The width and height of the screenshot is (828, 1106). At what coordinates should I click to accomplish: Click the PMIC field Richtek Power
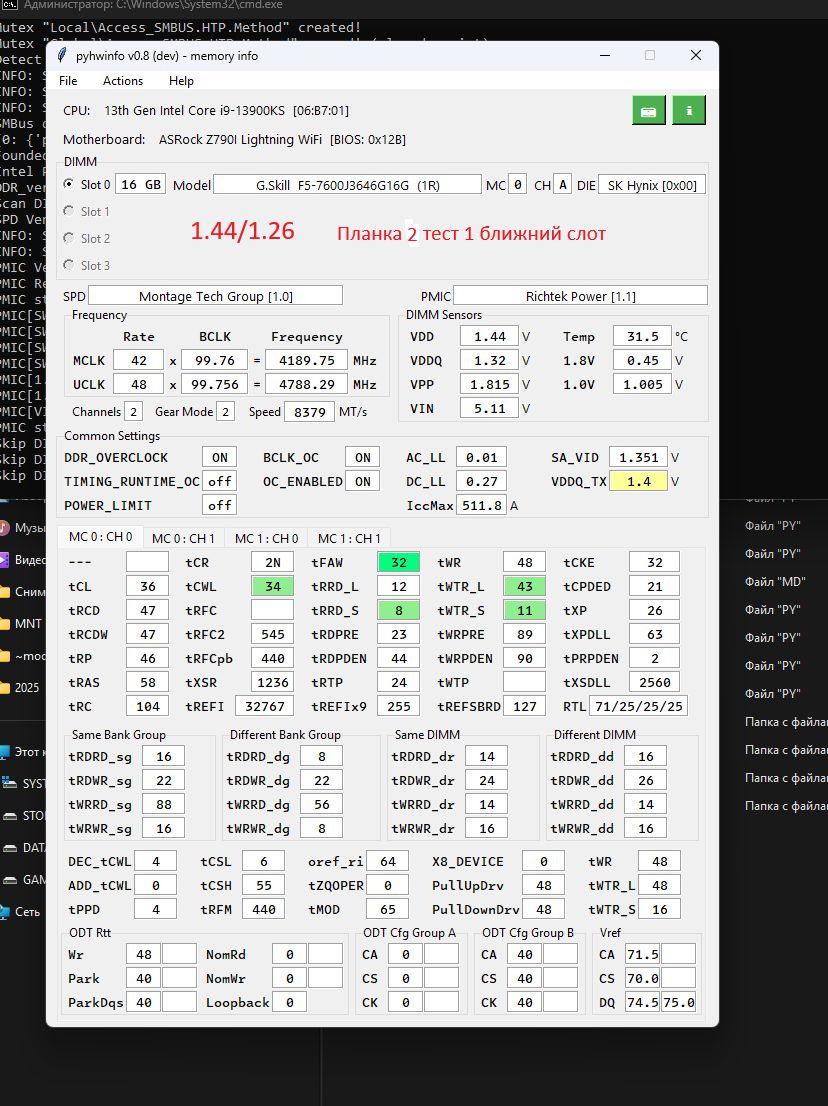[580, 296]
